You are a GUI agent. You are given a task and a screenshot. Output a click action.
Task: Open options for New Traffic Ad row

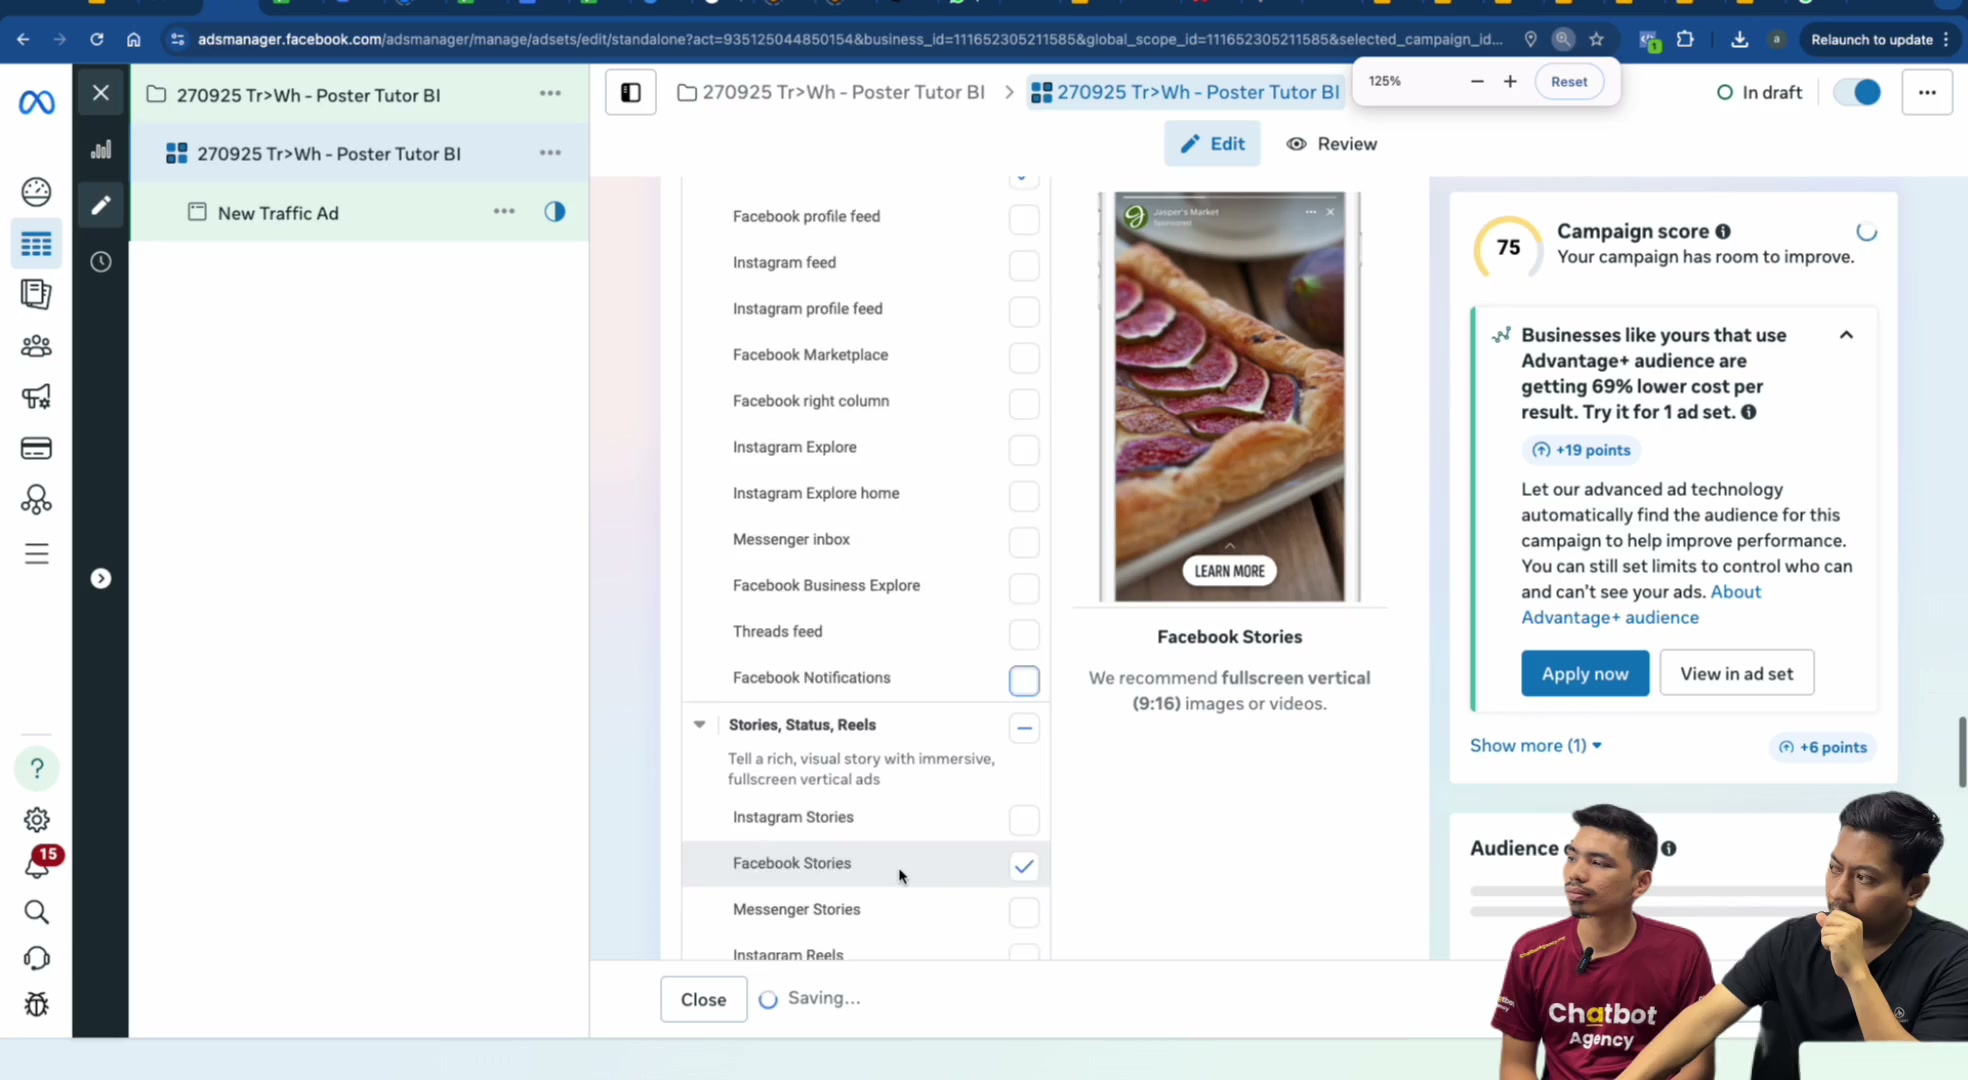tap(504, 212)
